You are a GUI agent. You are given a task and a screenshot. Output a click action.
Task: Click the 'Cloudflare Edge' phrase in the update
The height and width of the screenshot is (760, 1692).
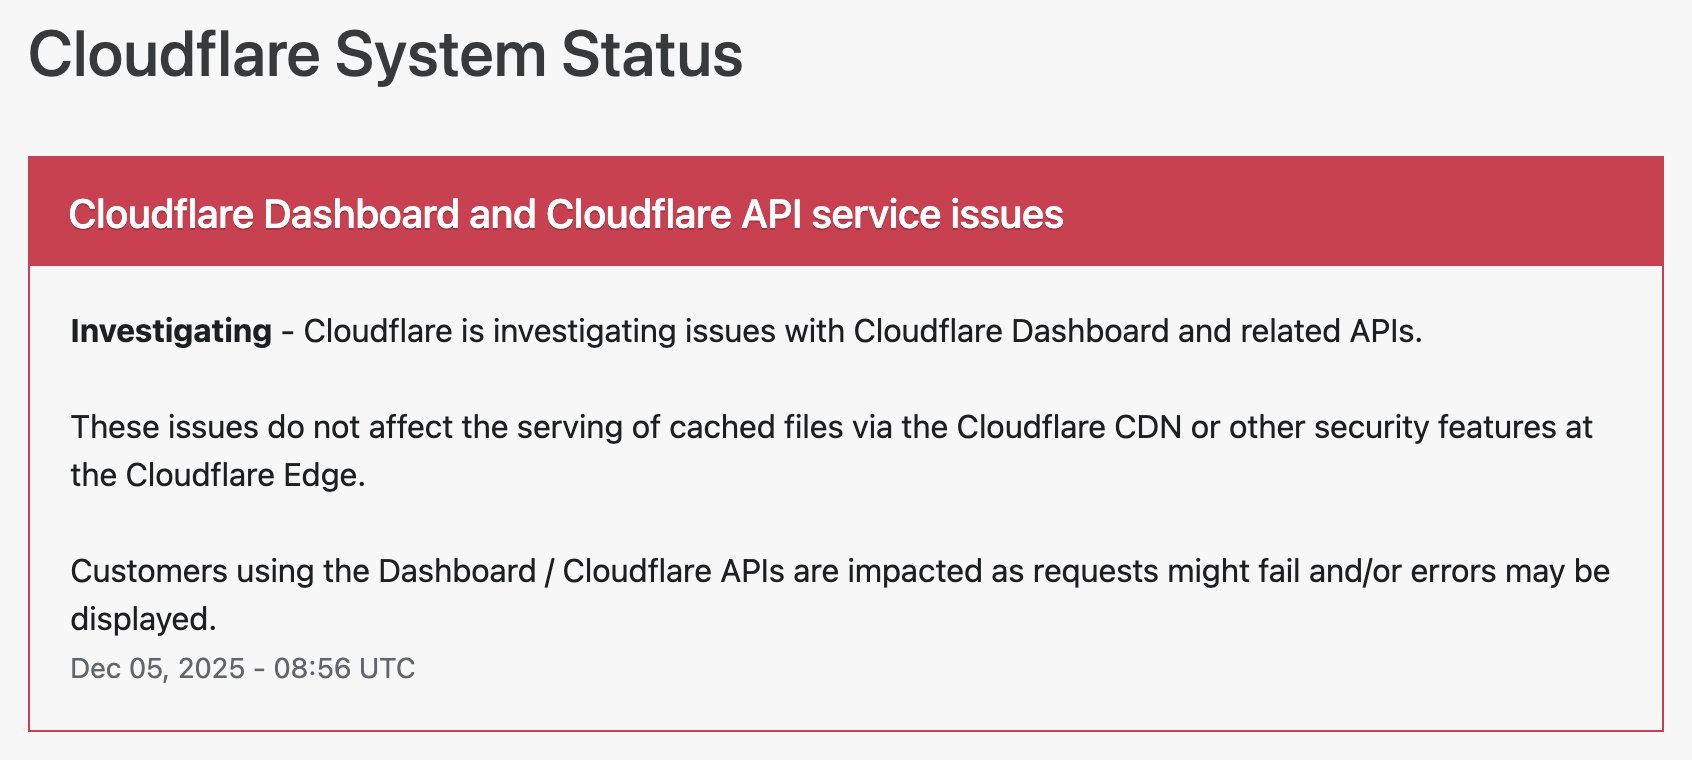pos(245,475)
